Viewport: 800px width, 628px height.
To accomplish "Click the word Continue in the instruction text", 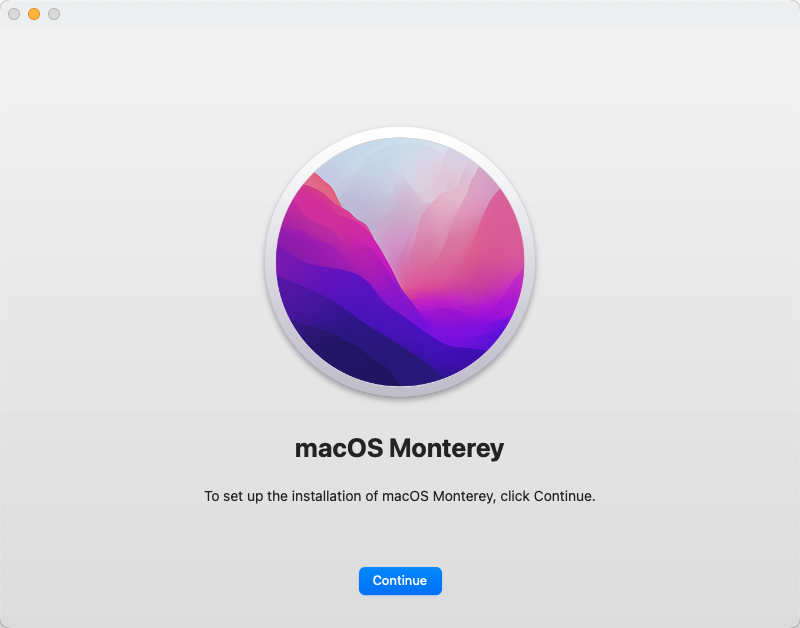I will point(564,496).
